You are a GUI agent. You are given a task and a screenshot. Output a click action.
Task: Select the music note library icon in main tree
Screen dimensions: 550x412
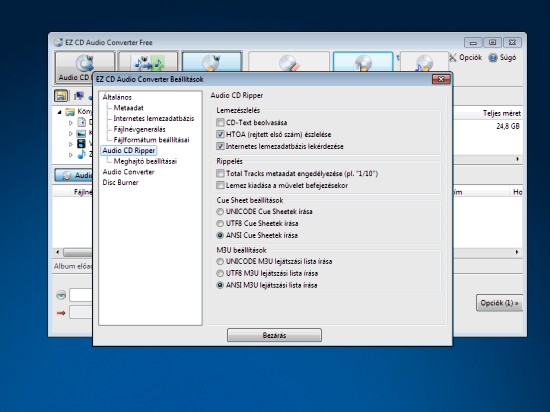[81, 154]
